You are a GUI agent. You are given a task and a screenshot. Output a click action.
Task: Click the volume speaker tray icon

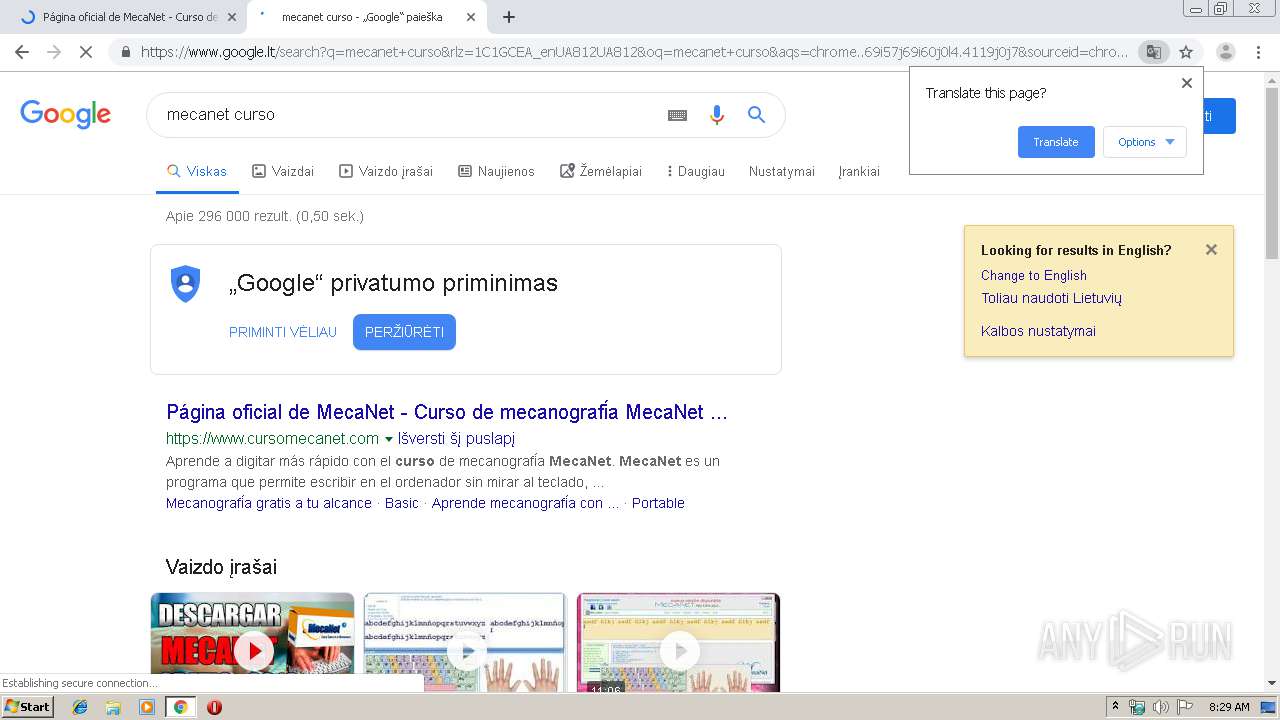click(x=1160, y=707)
